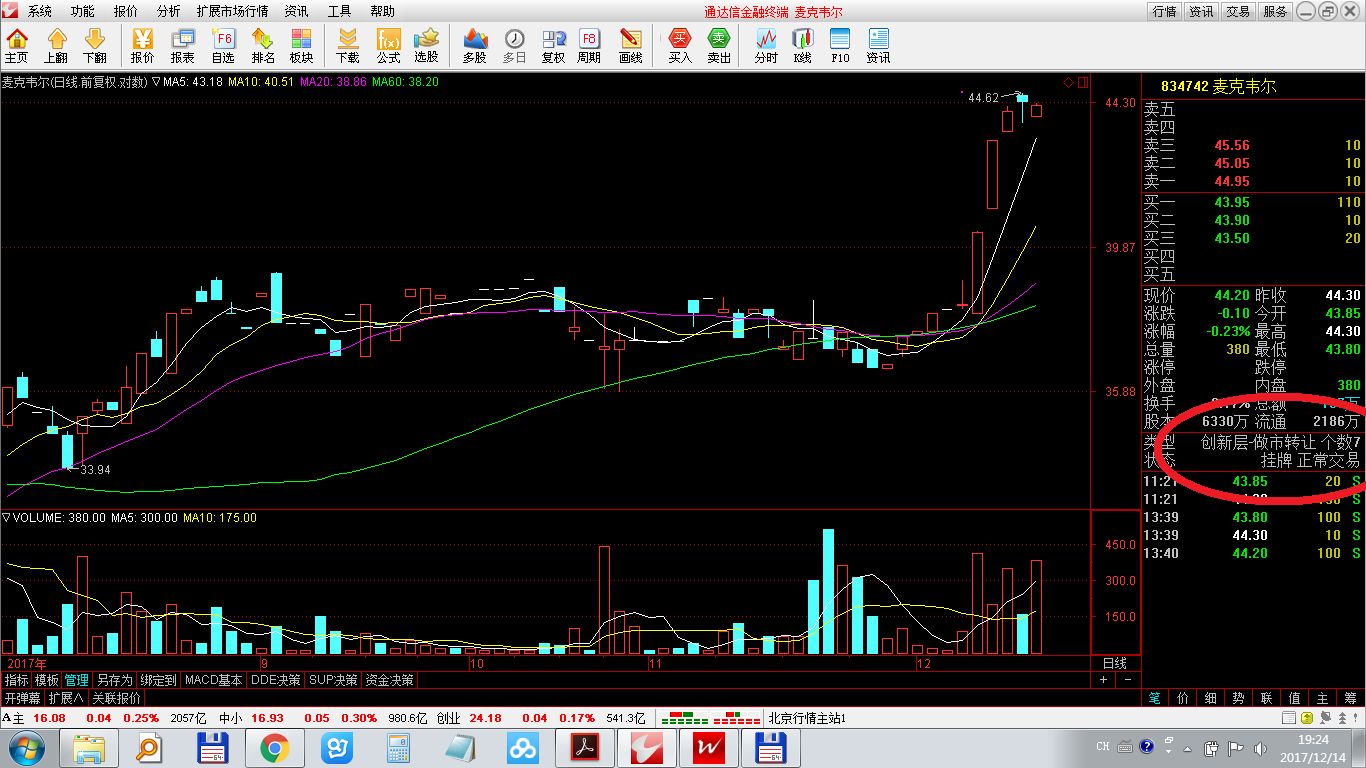Open the 关联报价 related quotes tab

click(x=116, y=698)
